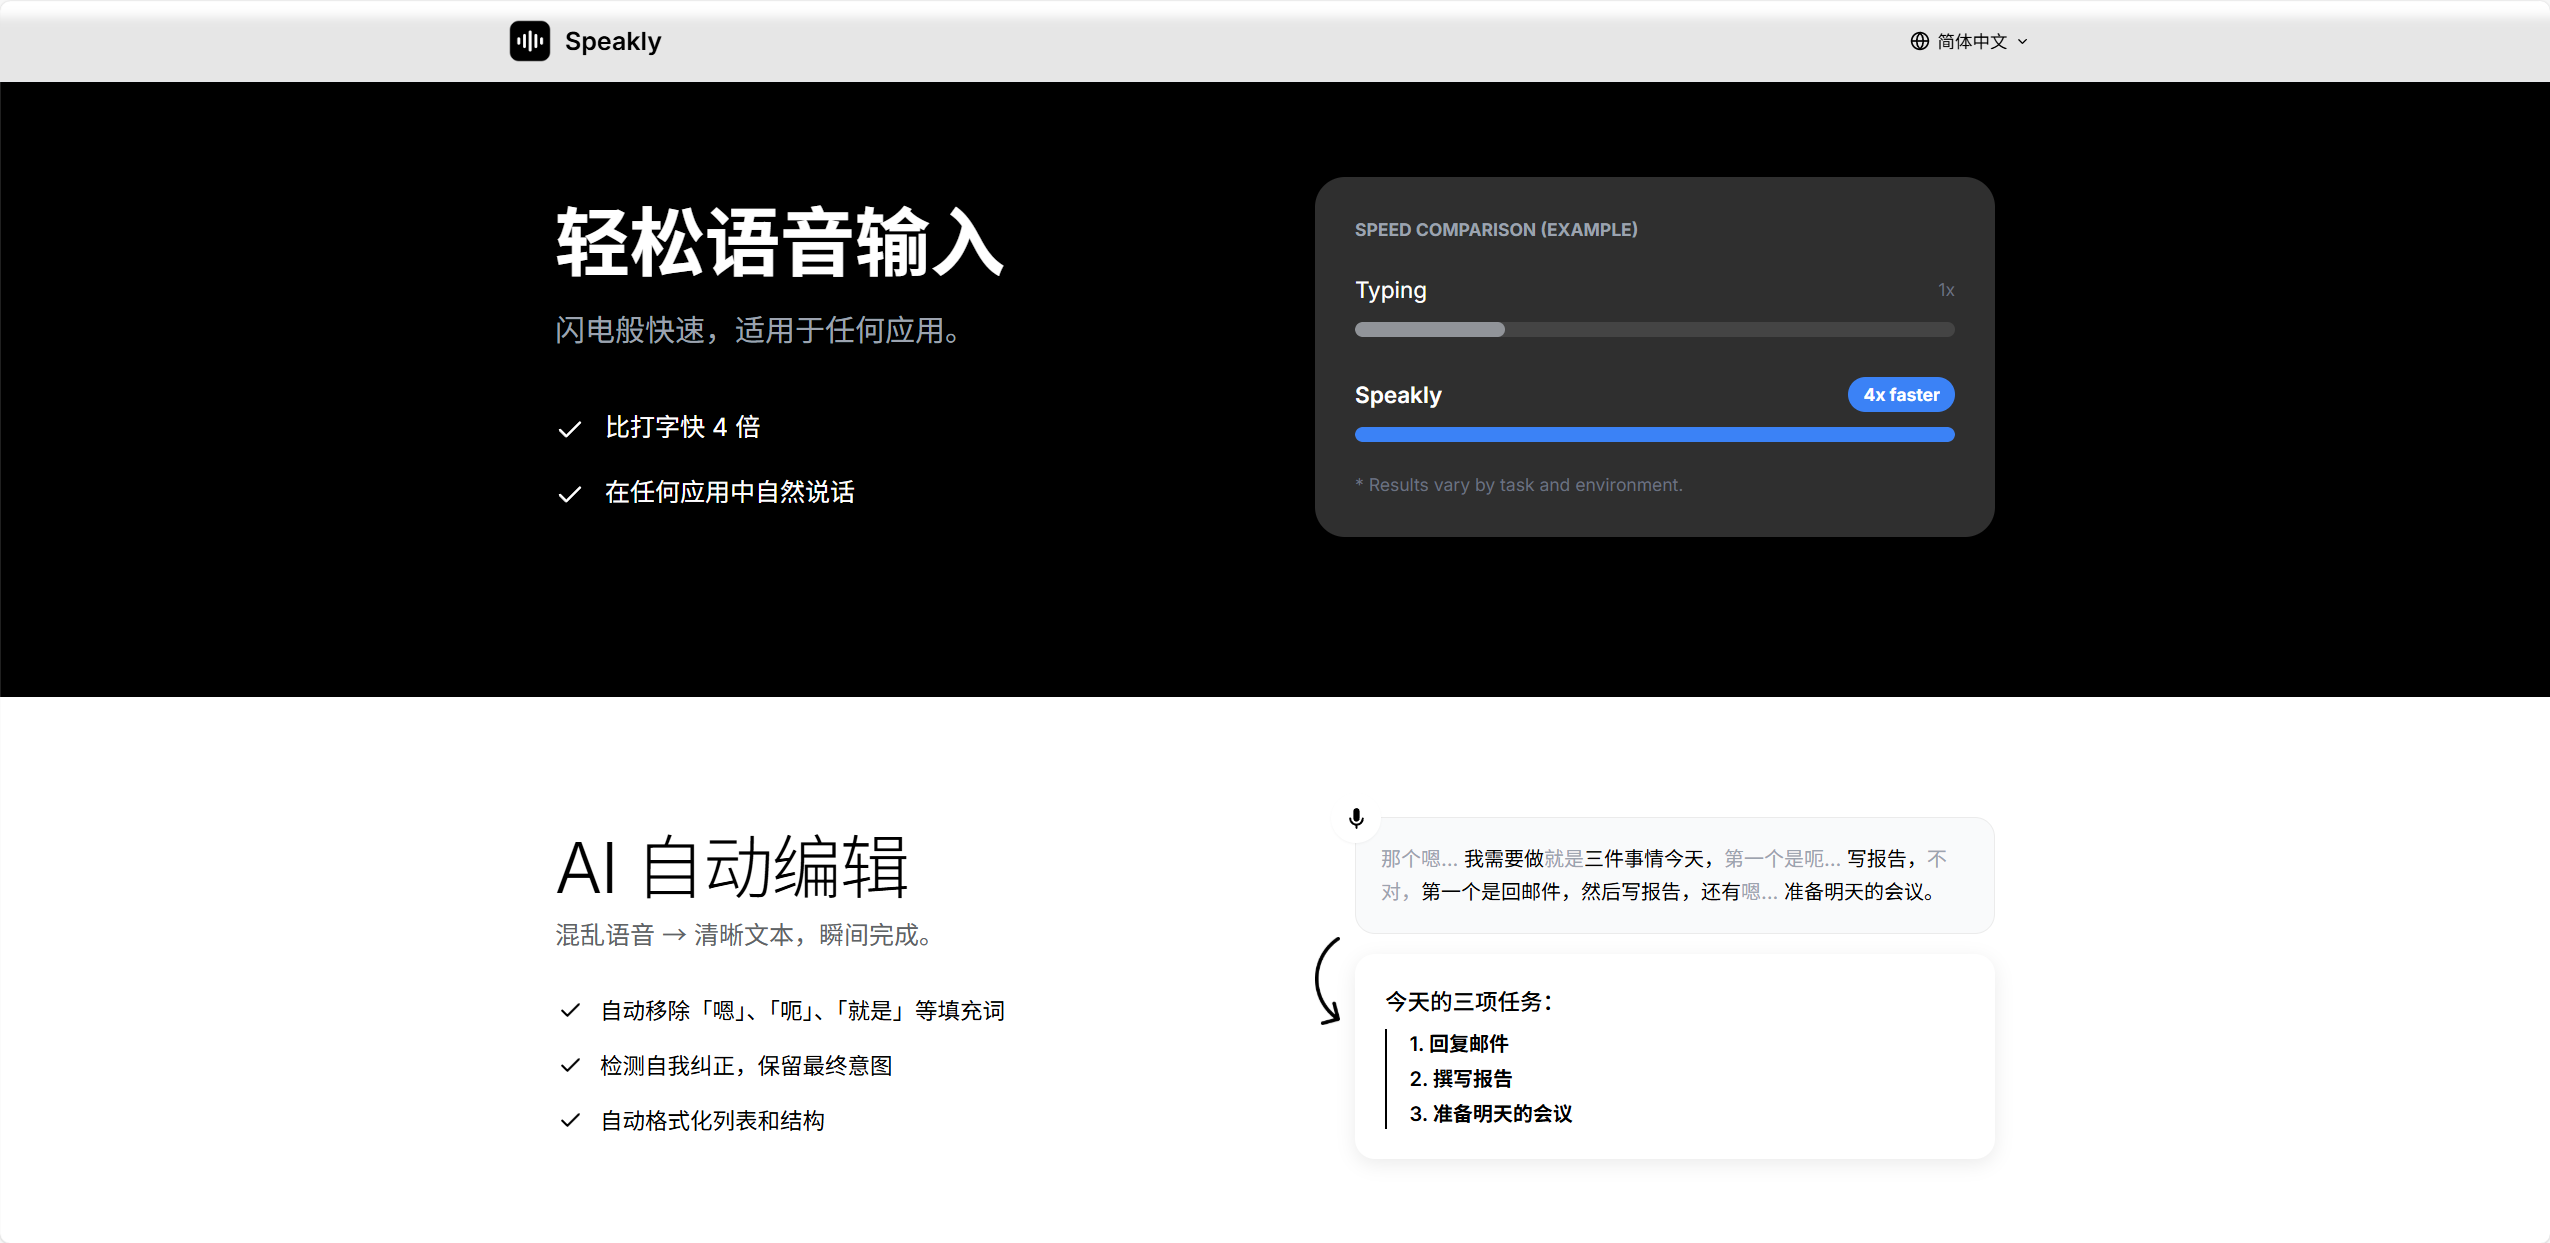Click the globe language icon
Screen dimensions: 2550x1243
pyautogui.click(x=1919, y=41)
